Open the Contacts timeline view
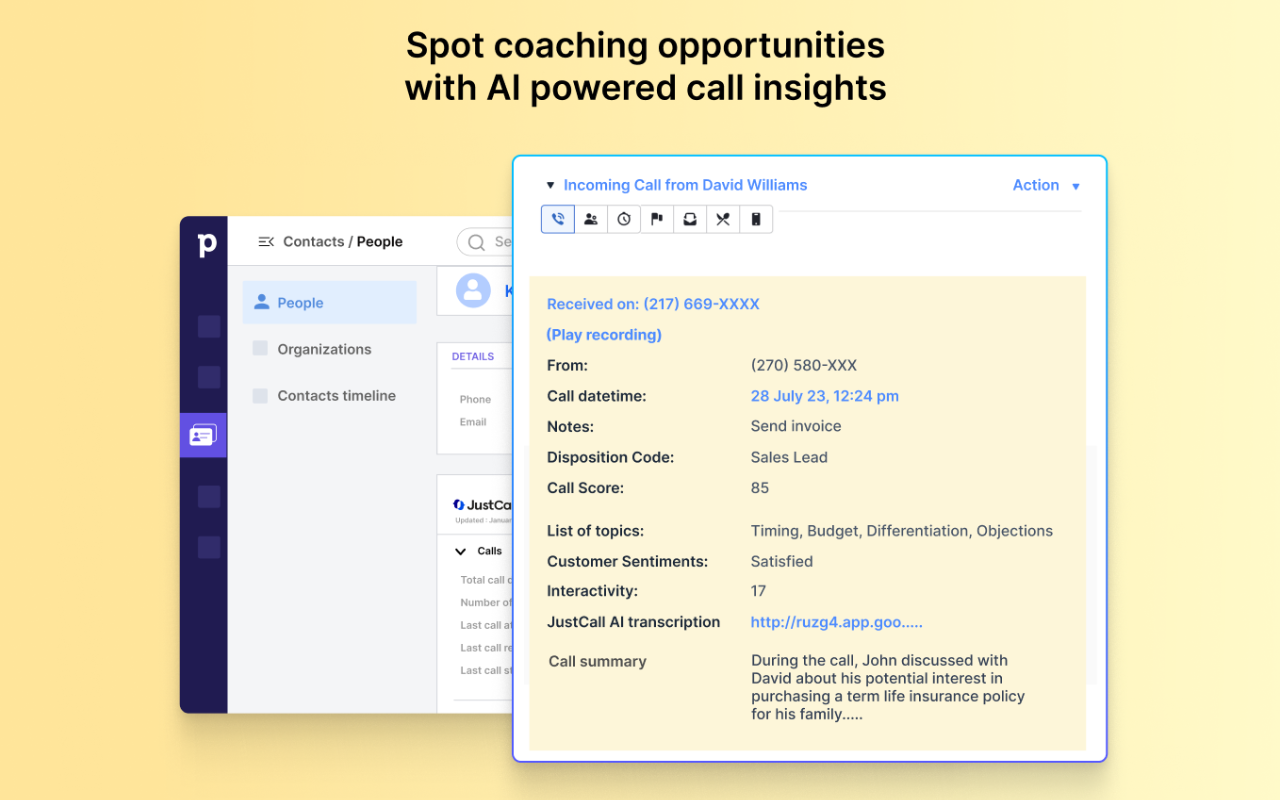The width and height of the screenshot is (1280, 800). click(x=335, y=395)
